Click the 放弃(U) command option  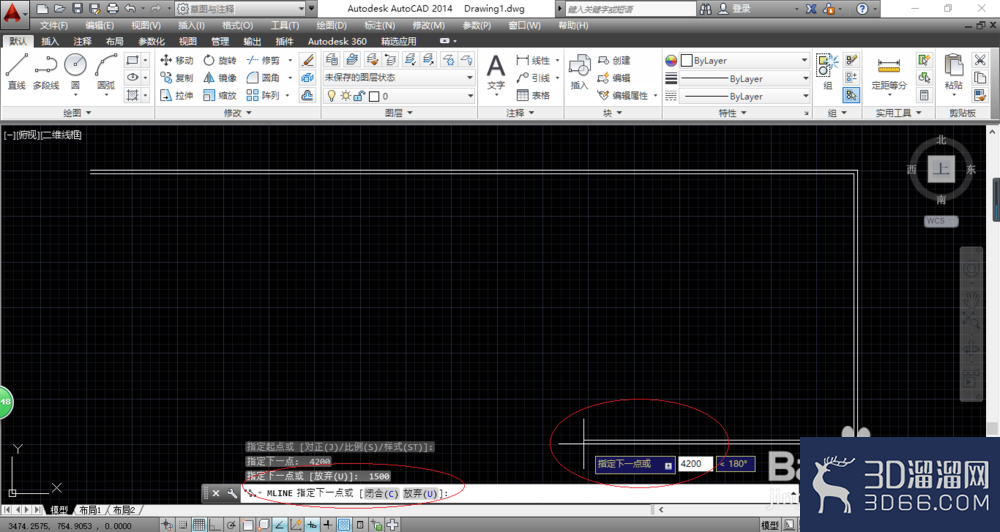click(422, 493)
